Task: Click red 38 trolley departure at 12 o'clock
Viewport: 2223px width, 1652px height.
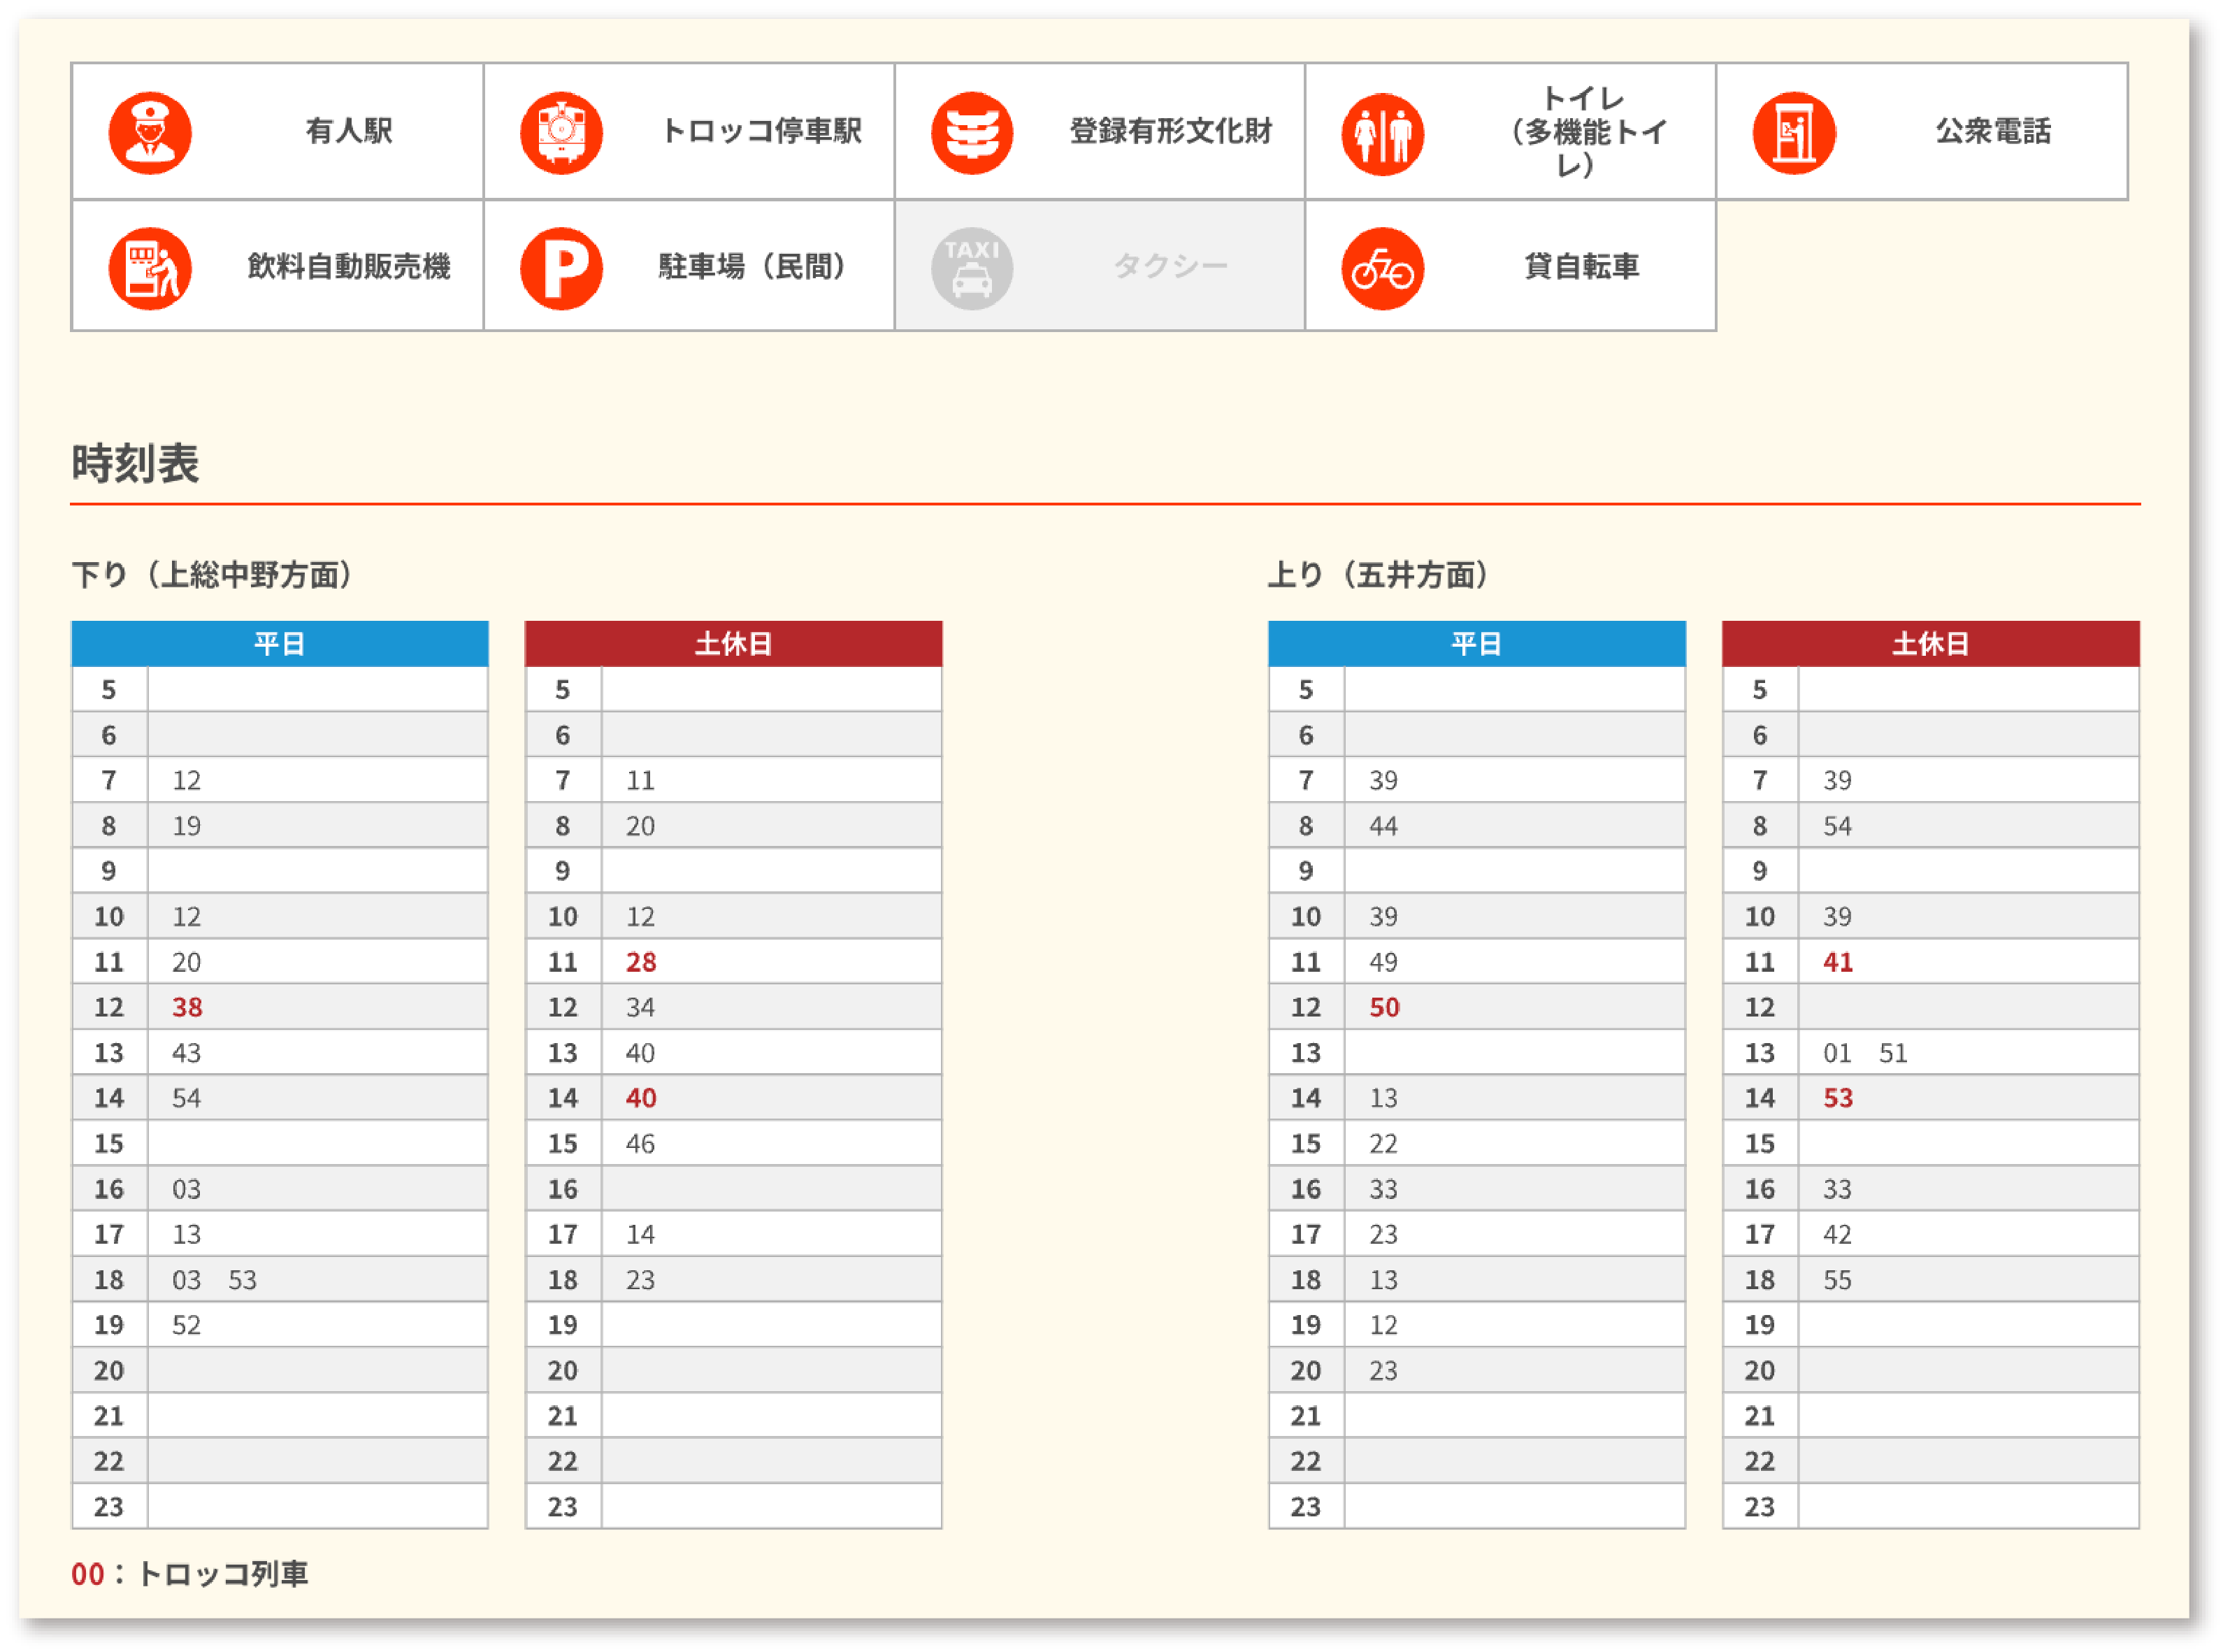Action: [x=187, y=1007]
